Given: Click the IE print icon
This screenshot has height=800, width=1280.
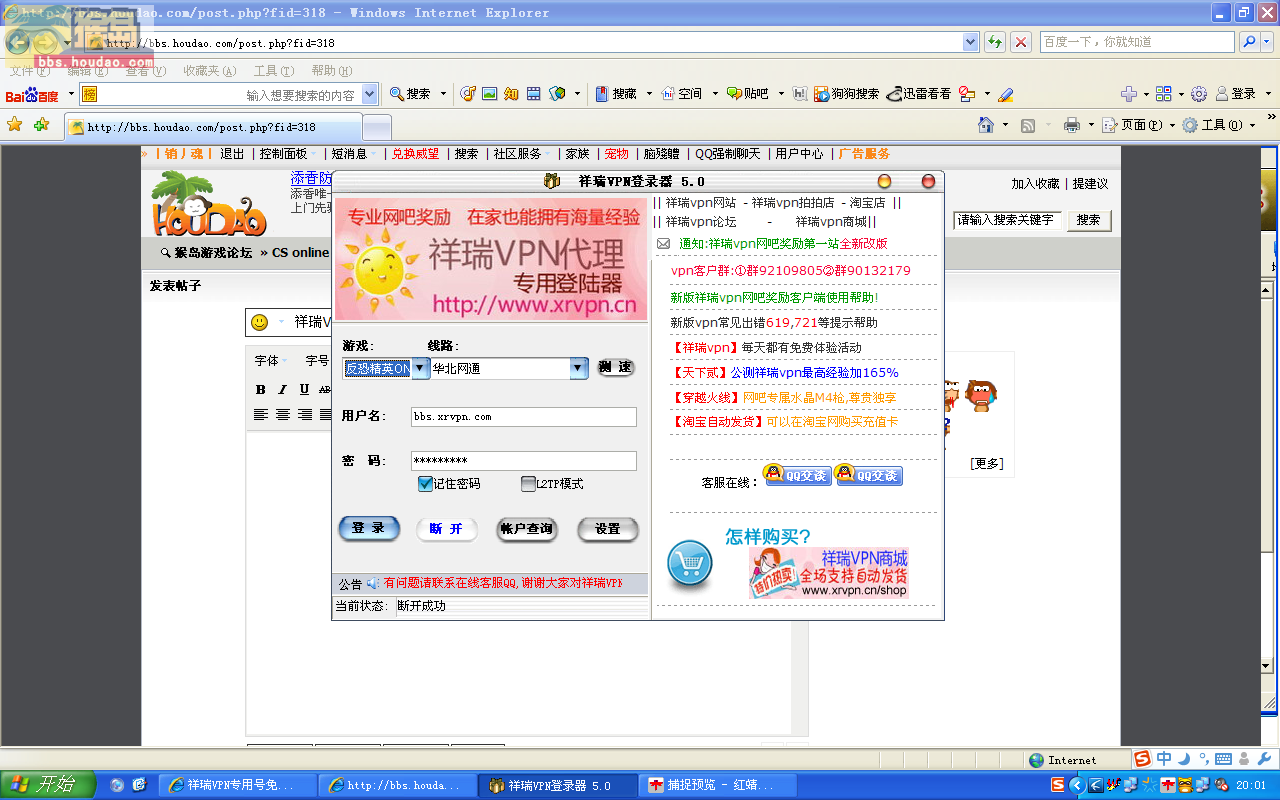Looking at the screenshot, I should tap(1072, 125).
